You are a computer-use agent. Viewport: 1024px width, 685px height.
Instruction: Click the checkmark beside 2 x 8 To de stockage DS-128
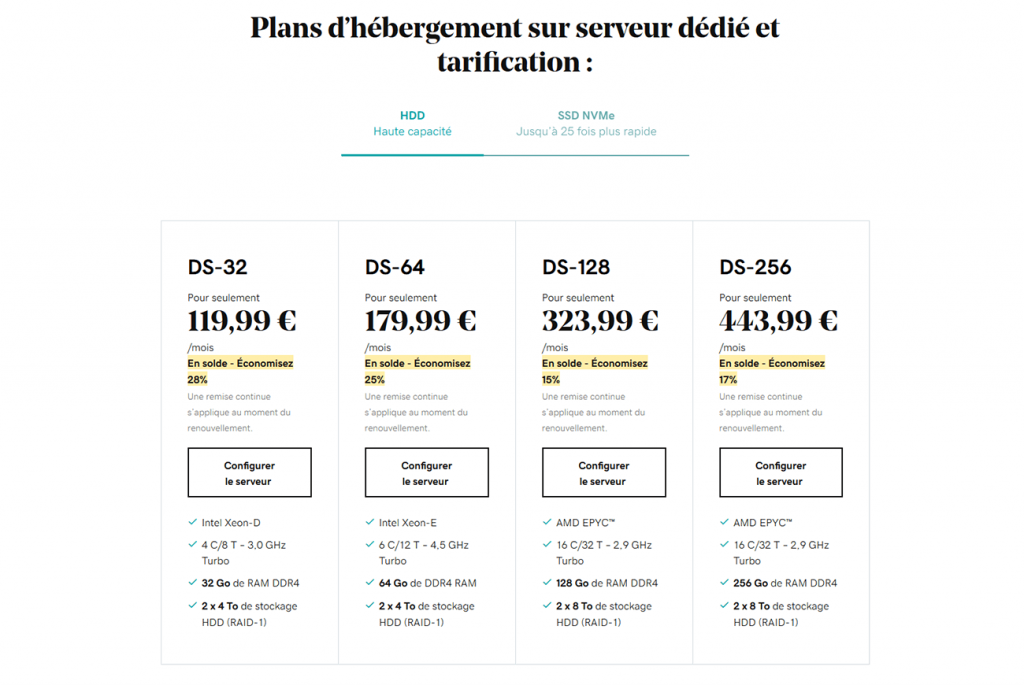546,606
